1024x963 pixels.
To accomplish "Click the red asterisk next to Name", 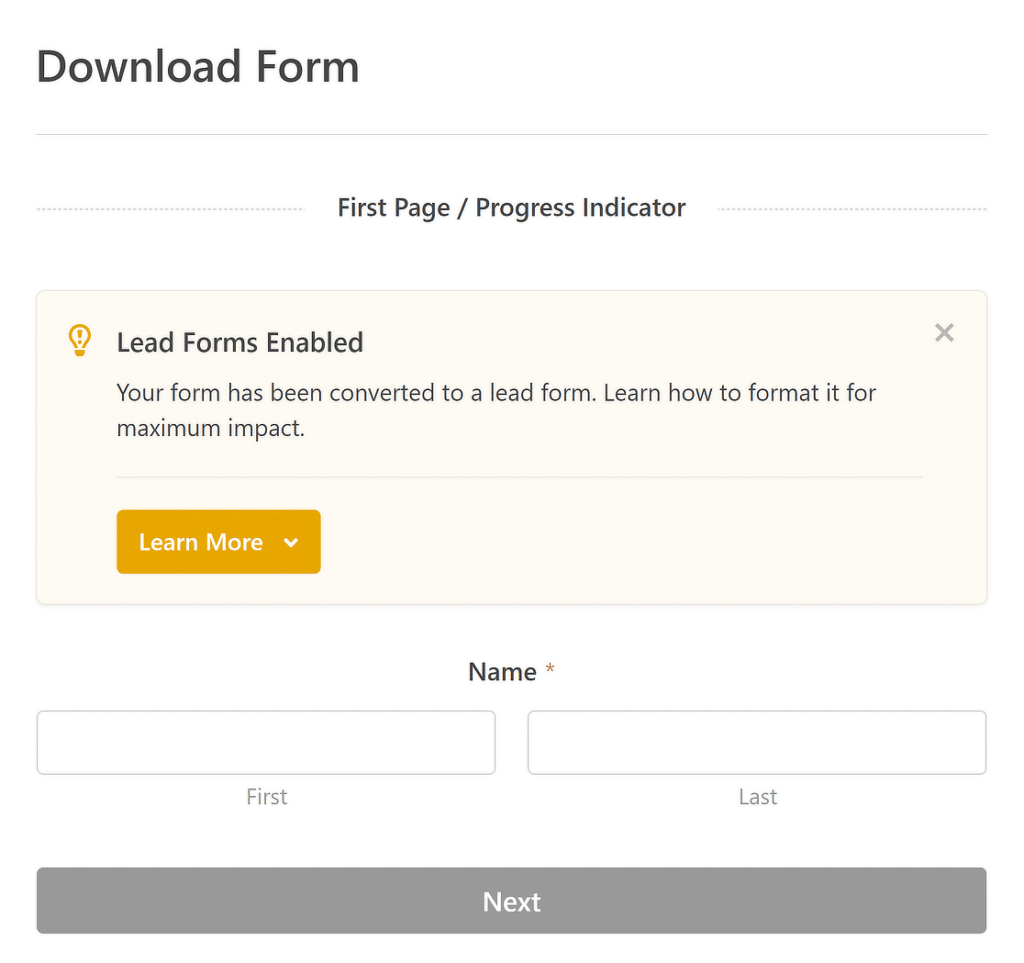I will (549, 671).
